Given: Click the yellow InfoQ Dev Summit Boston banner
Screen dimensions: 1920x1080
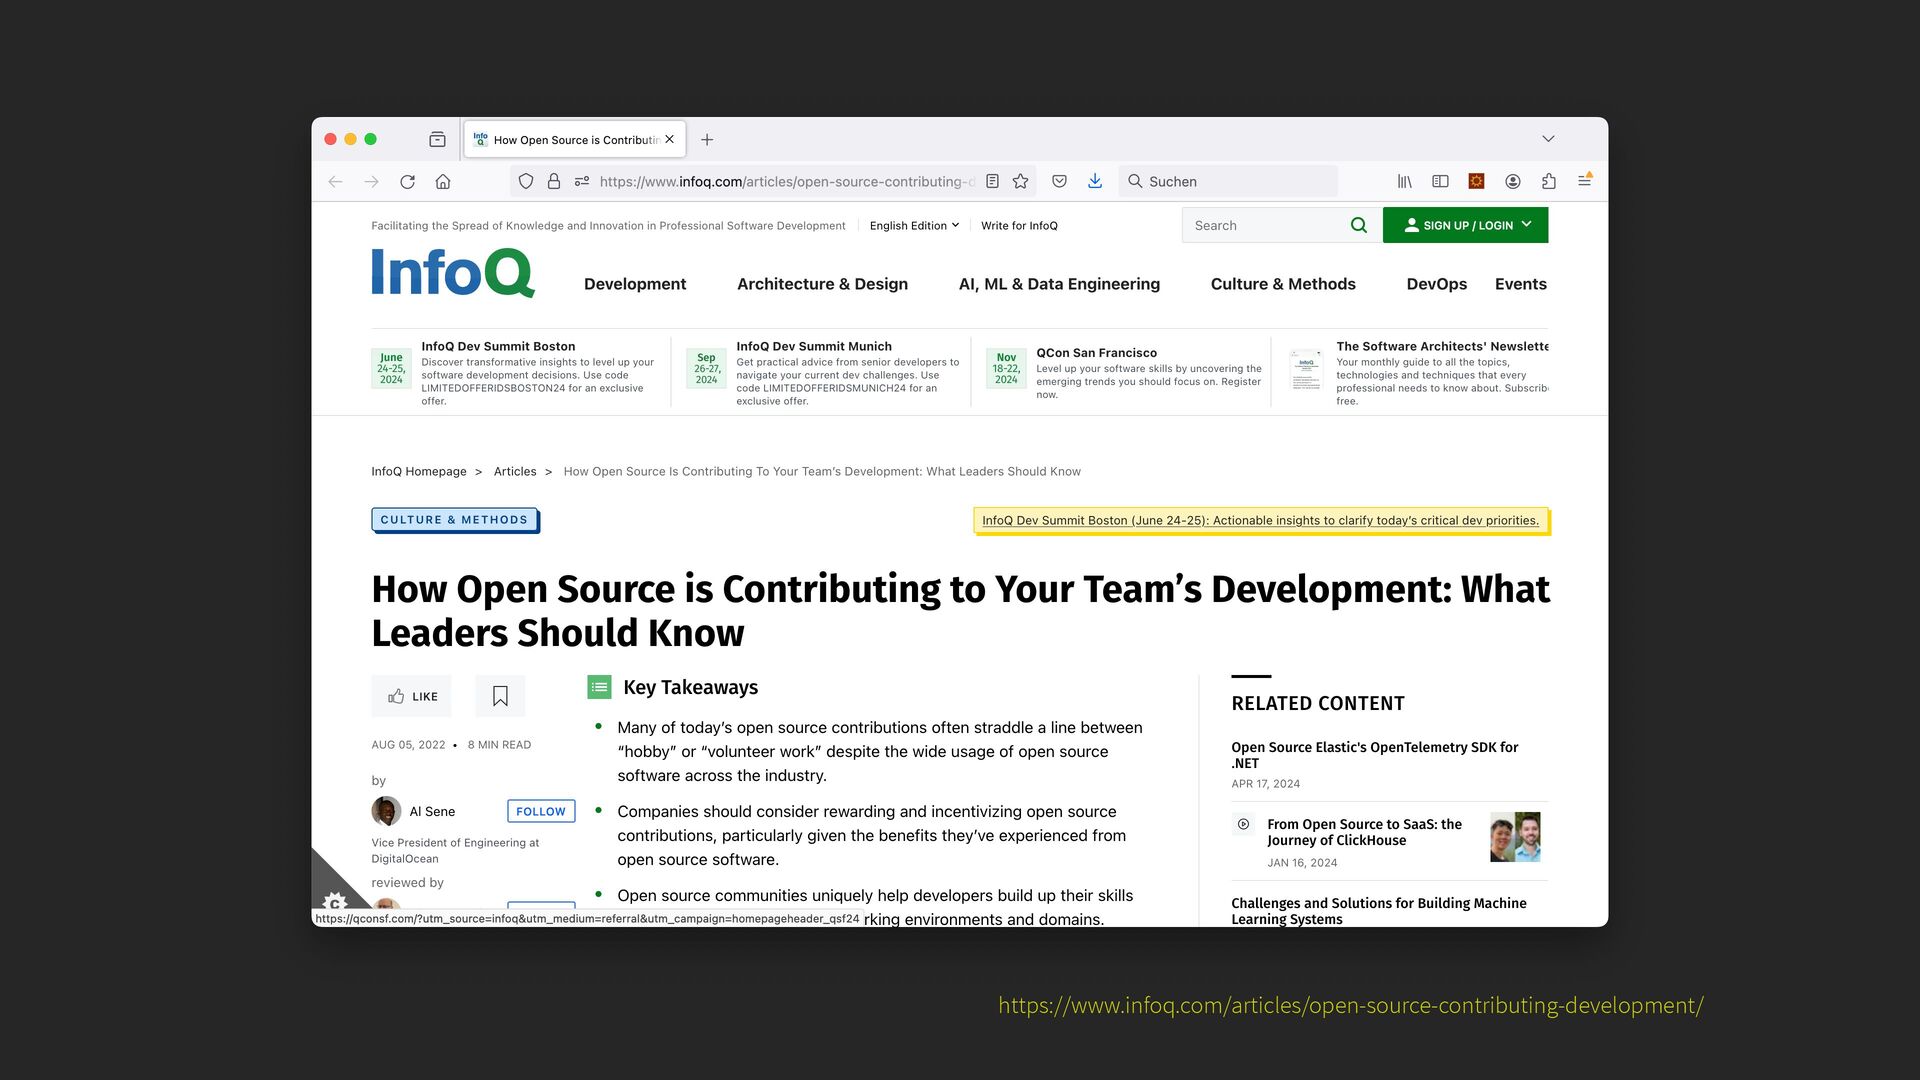Looking at the screenshot, I should [x=1260, y=520].
